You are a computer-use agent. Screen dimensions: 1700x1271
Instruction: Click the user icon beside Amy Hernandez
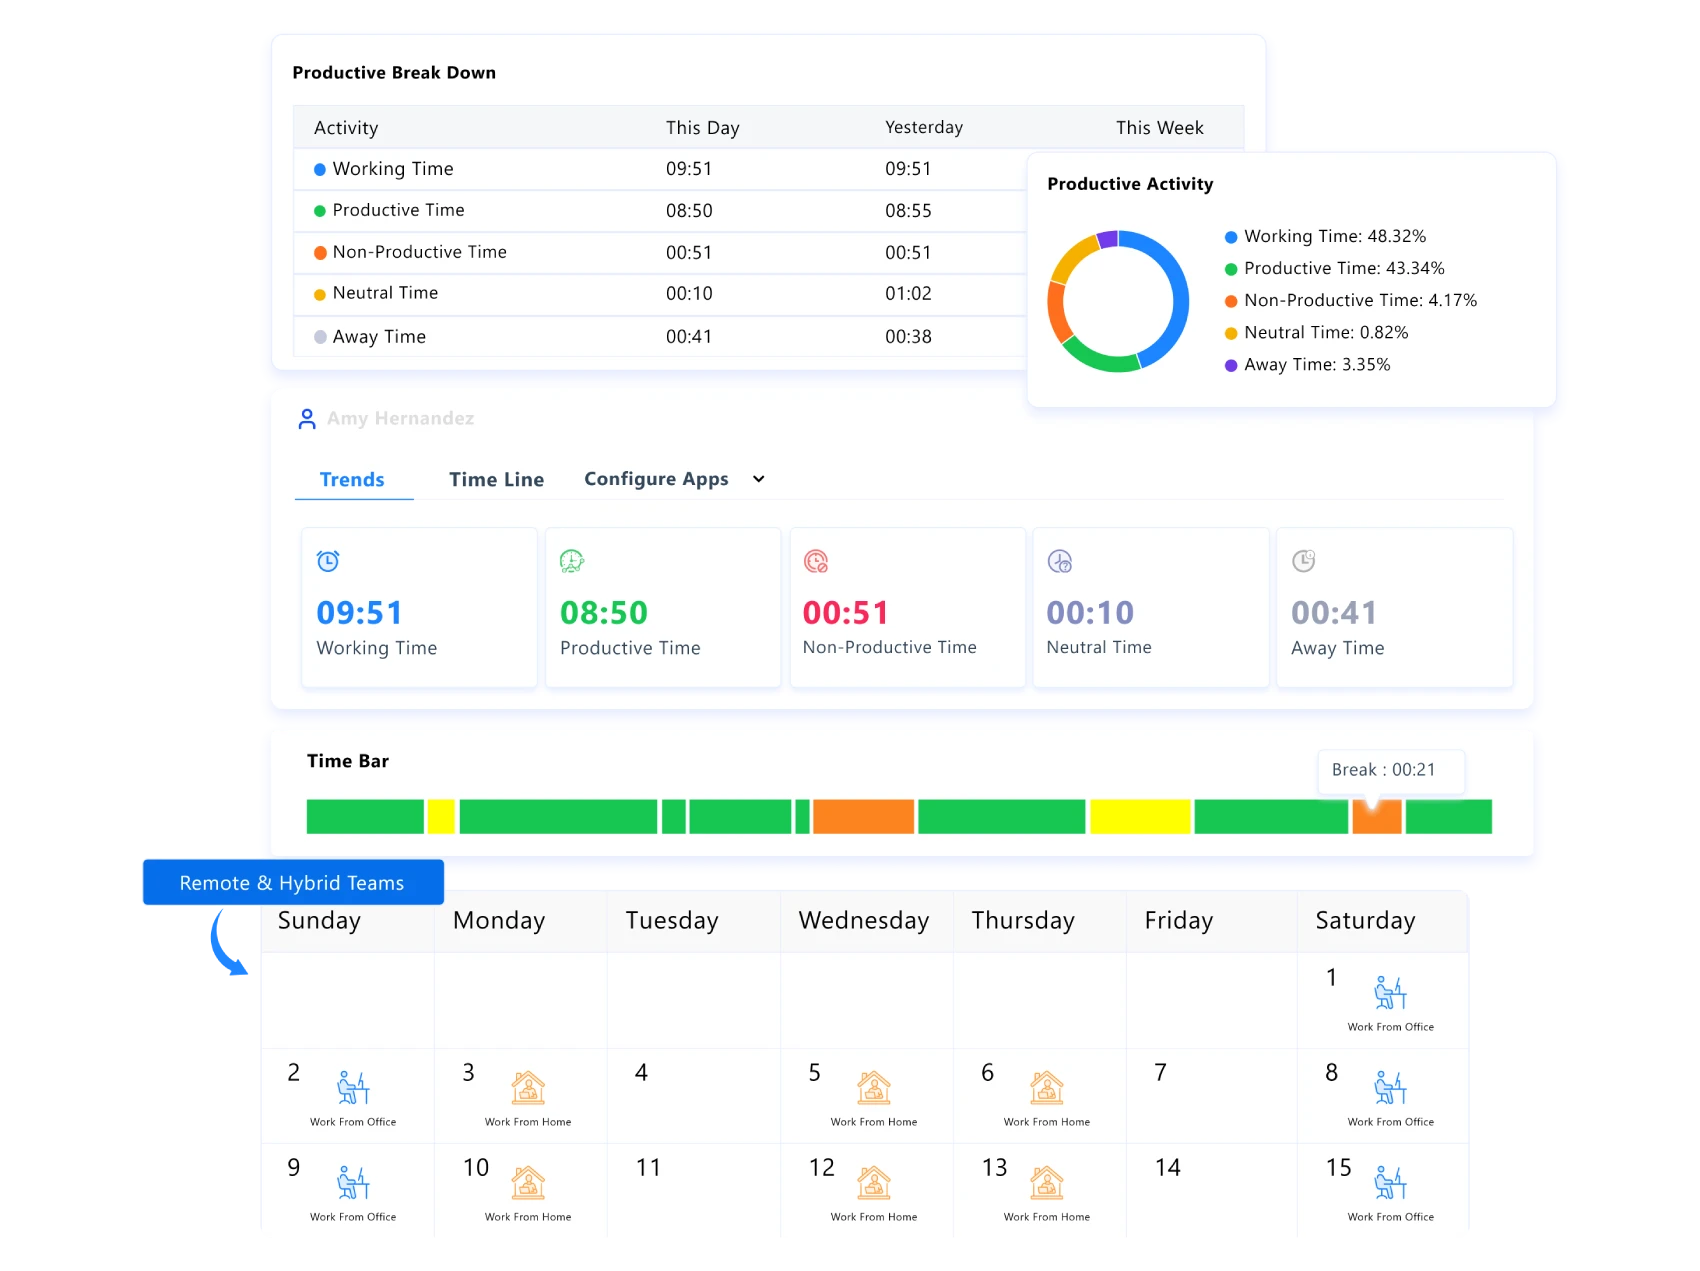pos(307,418)
